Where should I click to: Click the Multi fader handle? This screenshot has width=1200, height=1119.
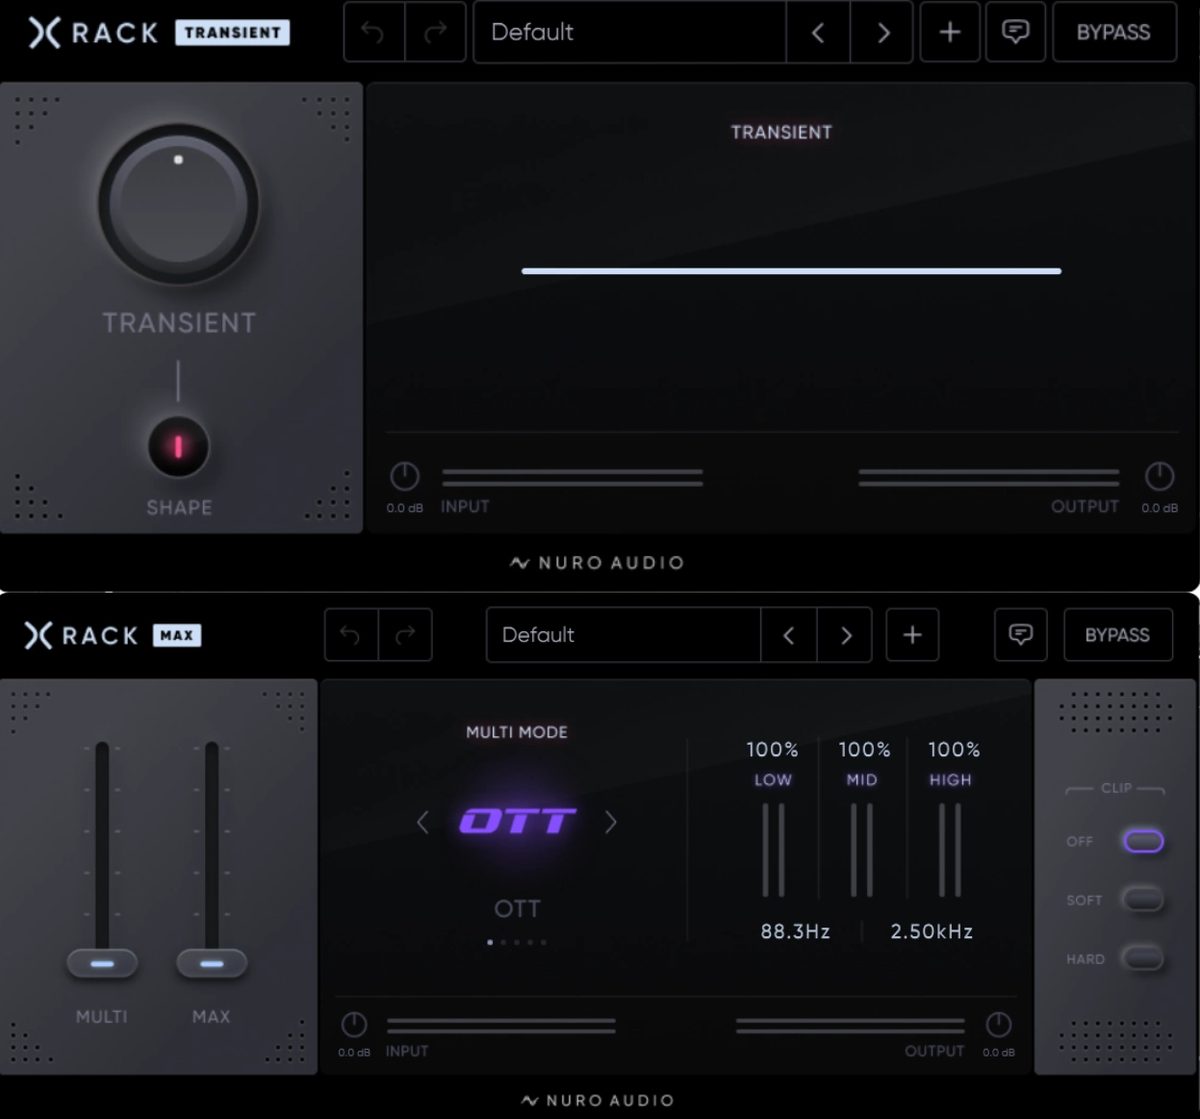point(102,964)
